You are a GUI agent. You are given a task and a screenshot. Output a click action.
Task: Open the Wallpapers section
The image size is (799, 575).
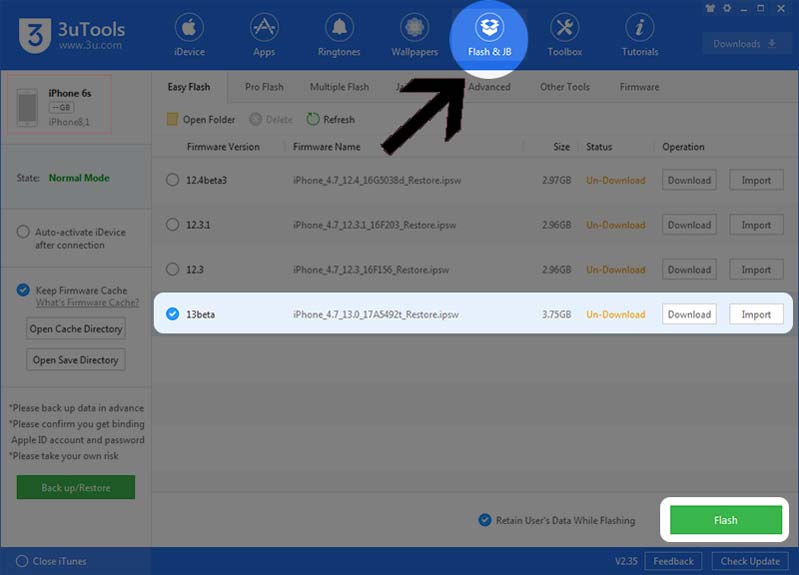pyautogui.click(x=414, y=35)
